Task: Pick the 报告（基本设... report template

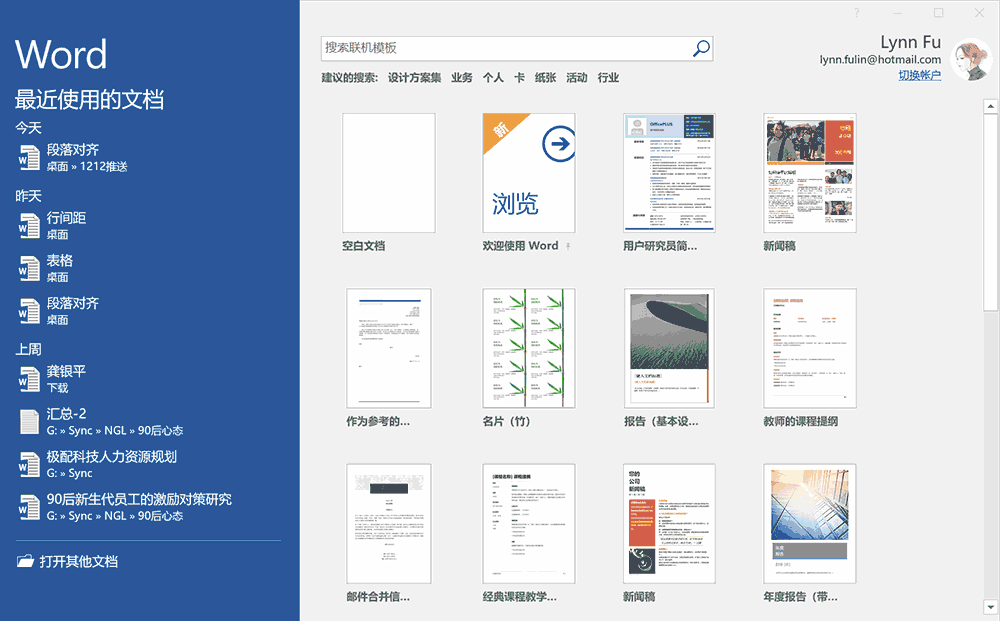Action: (669, 348)
